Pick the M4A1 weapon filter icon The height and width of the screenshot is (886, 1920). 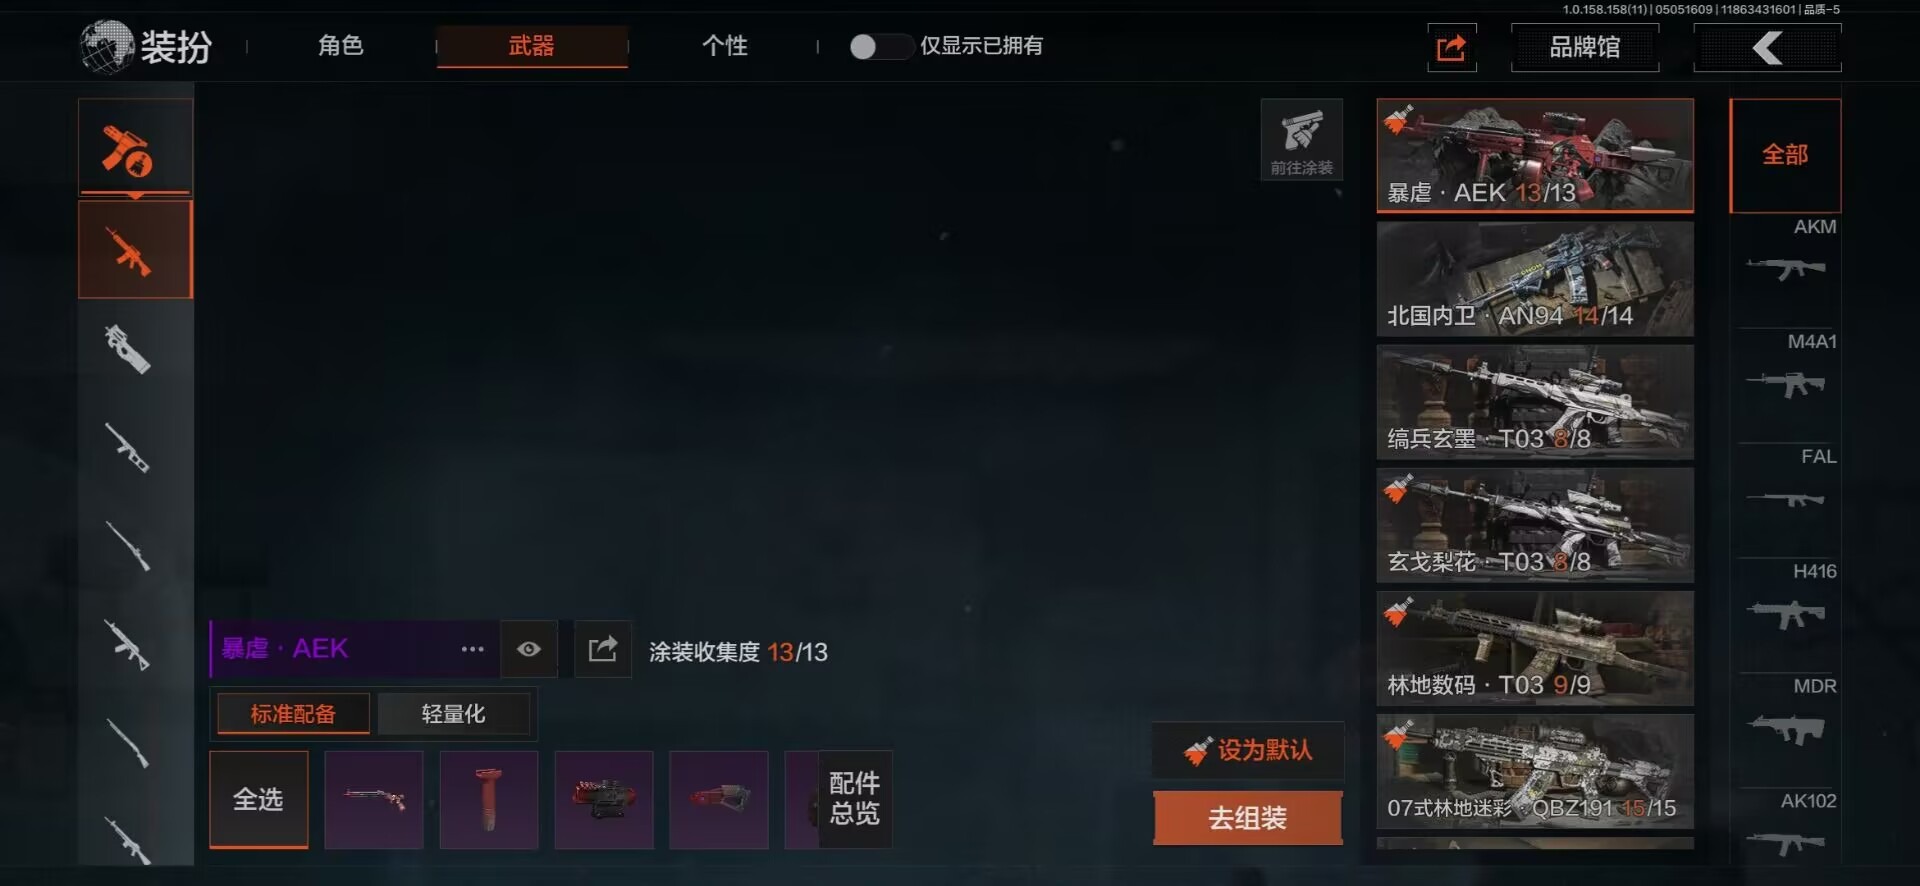click(1786, 384)
